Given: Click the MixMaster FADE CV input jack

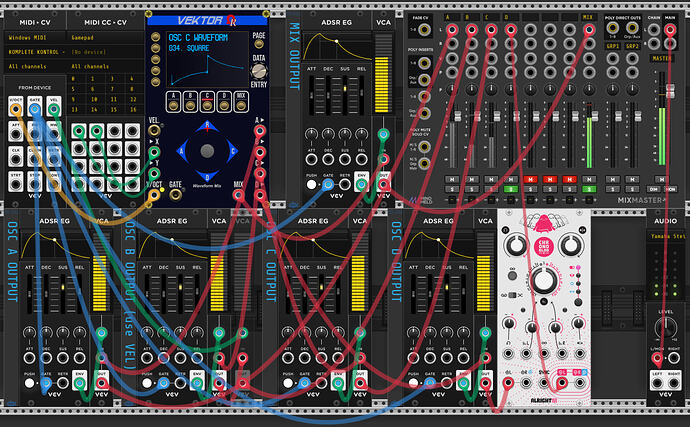Looking at the screenshot, I should point(424,30).
